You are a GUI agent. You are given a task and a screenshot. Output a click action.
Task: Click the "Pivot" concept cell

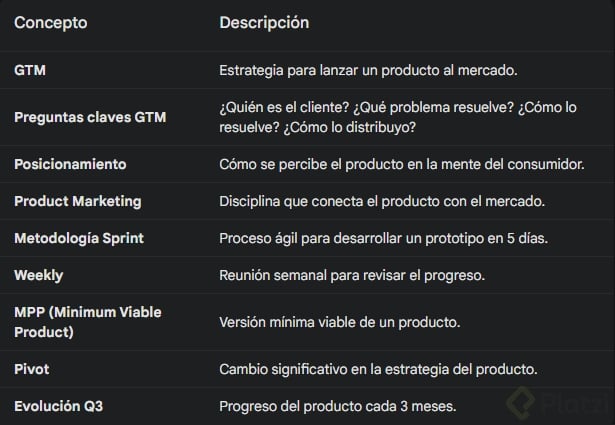[x=32, y=369]
